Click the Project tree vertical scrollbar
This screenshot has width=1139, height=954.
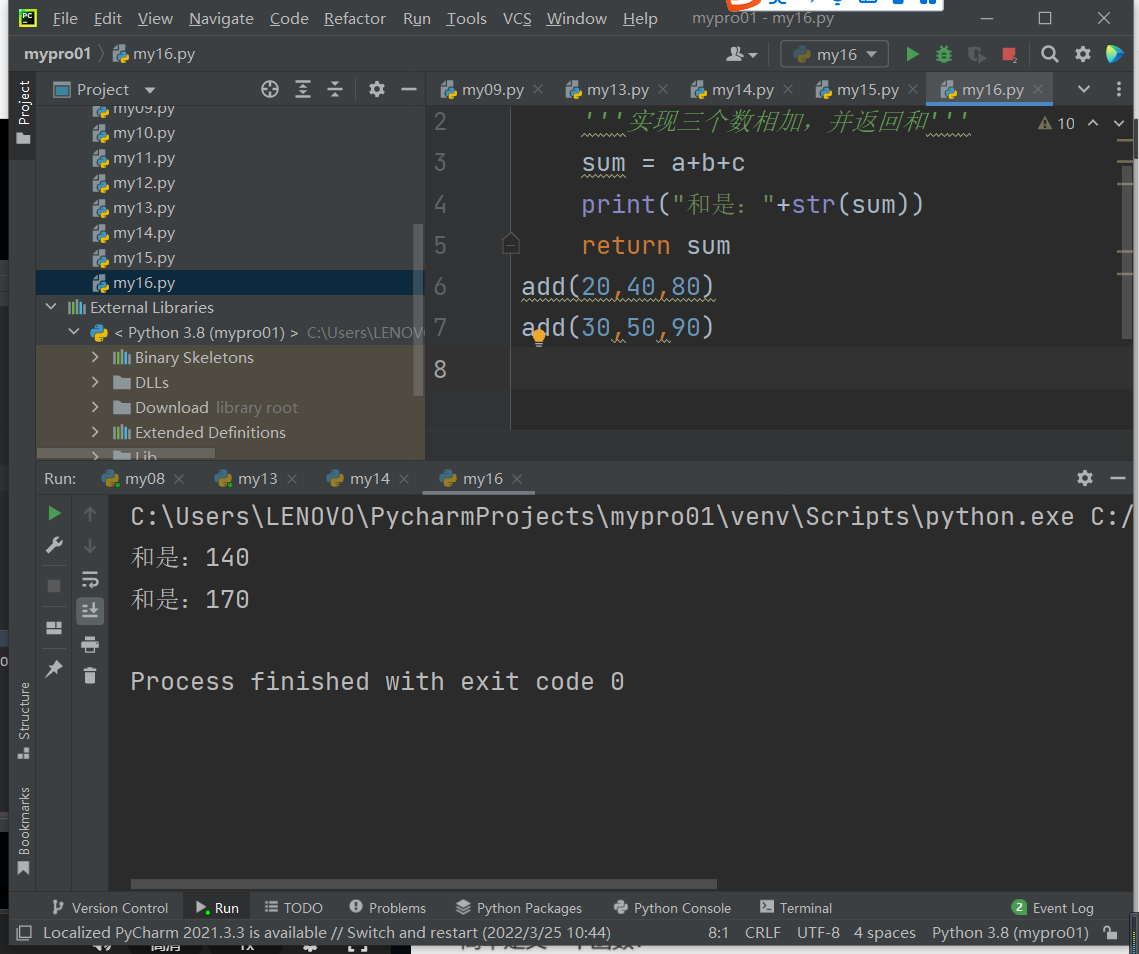click(x=418, y=309)
